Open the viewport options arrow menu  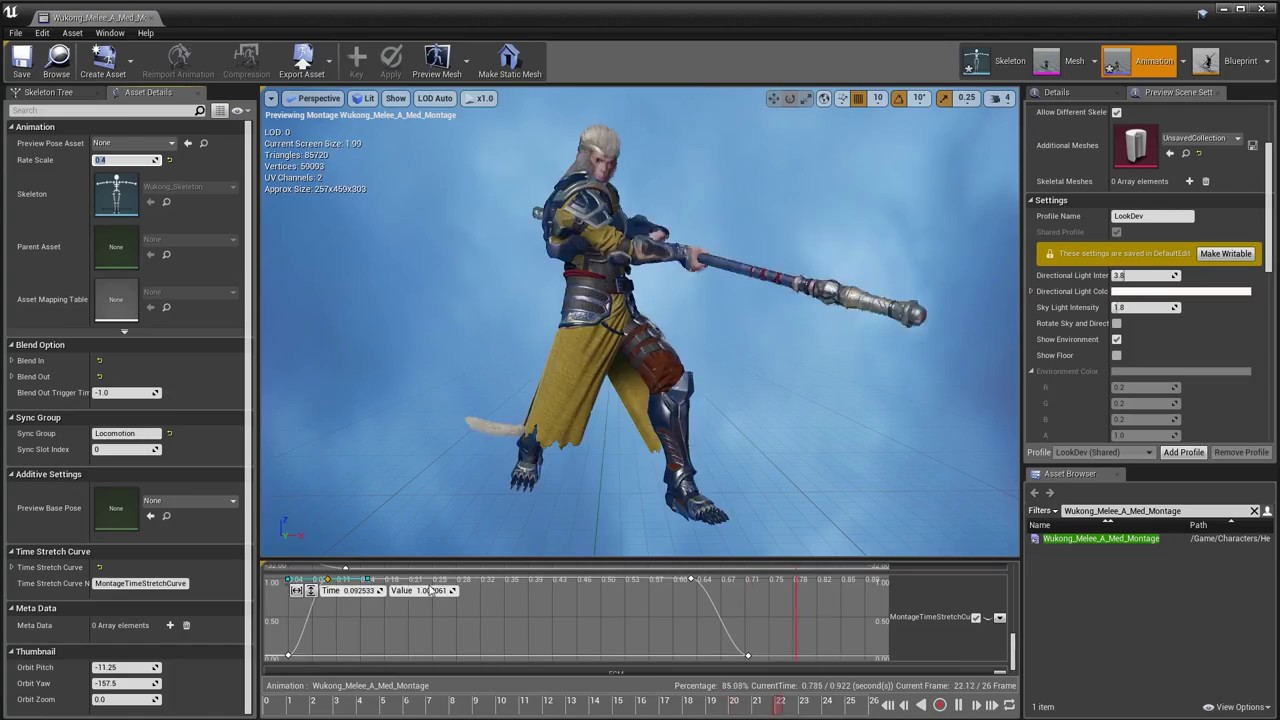coord(271,98)
